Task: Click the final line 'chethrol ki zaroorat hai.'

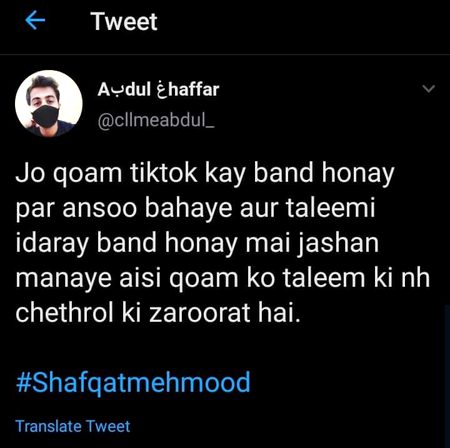Action: pos(158,313)
